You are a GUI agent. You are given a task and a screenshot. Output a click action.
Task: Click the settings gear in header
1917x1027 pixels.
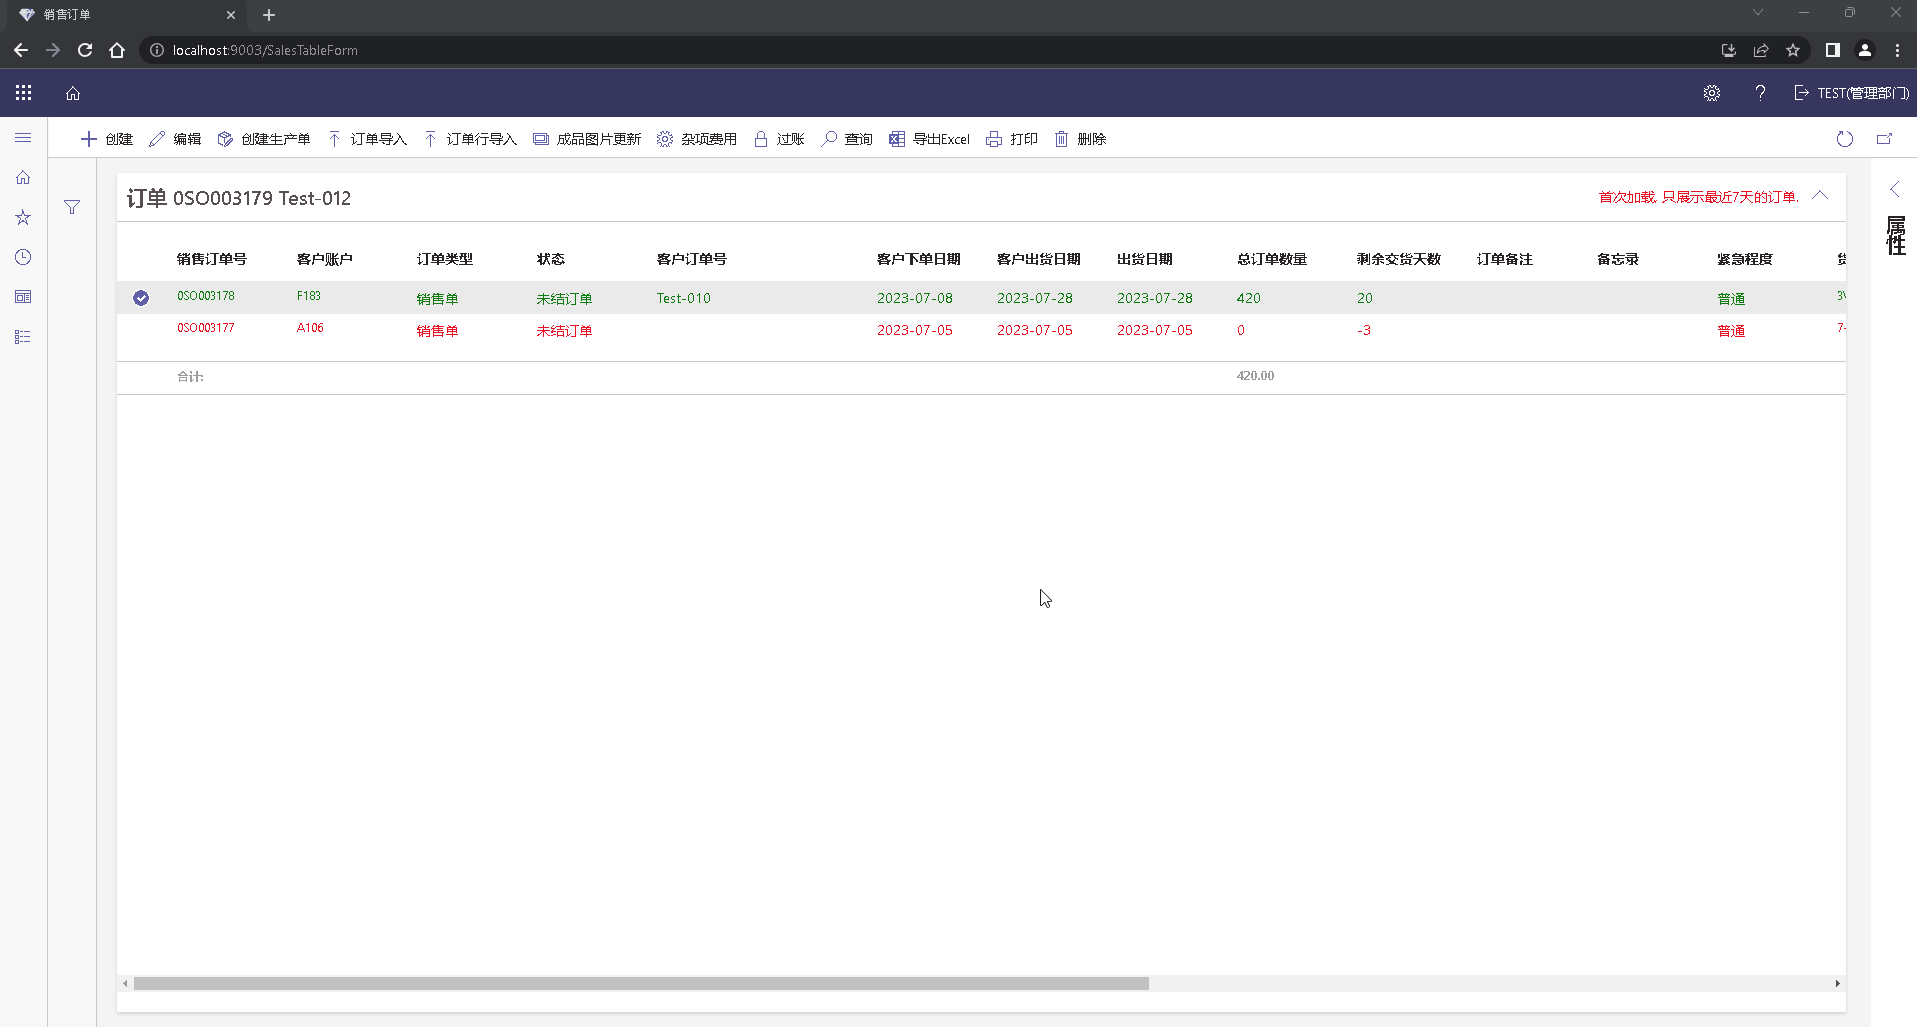(1711, 93)
